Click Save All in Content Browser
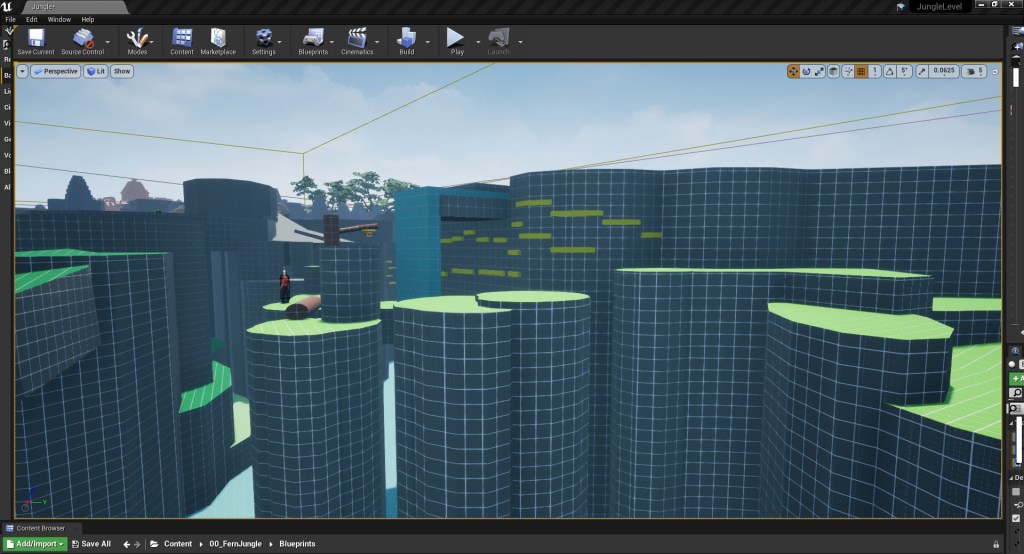 click(91, 544)
